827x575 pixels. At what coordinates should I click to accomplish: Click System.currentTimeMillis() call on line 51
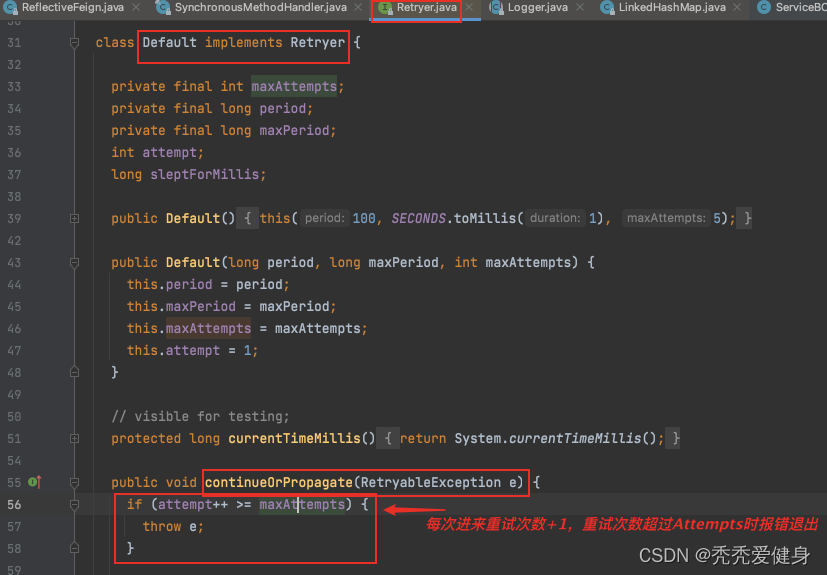(555, 438)
